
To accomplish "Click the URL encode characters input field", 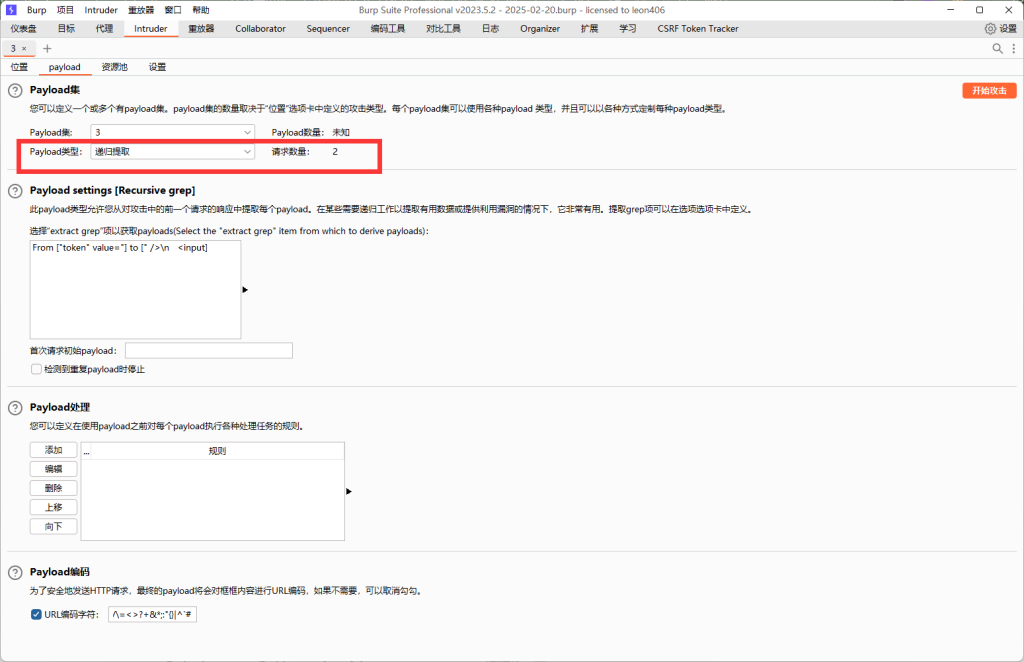I will pos(152,614).
